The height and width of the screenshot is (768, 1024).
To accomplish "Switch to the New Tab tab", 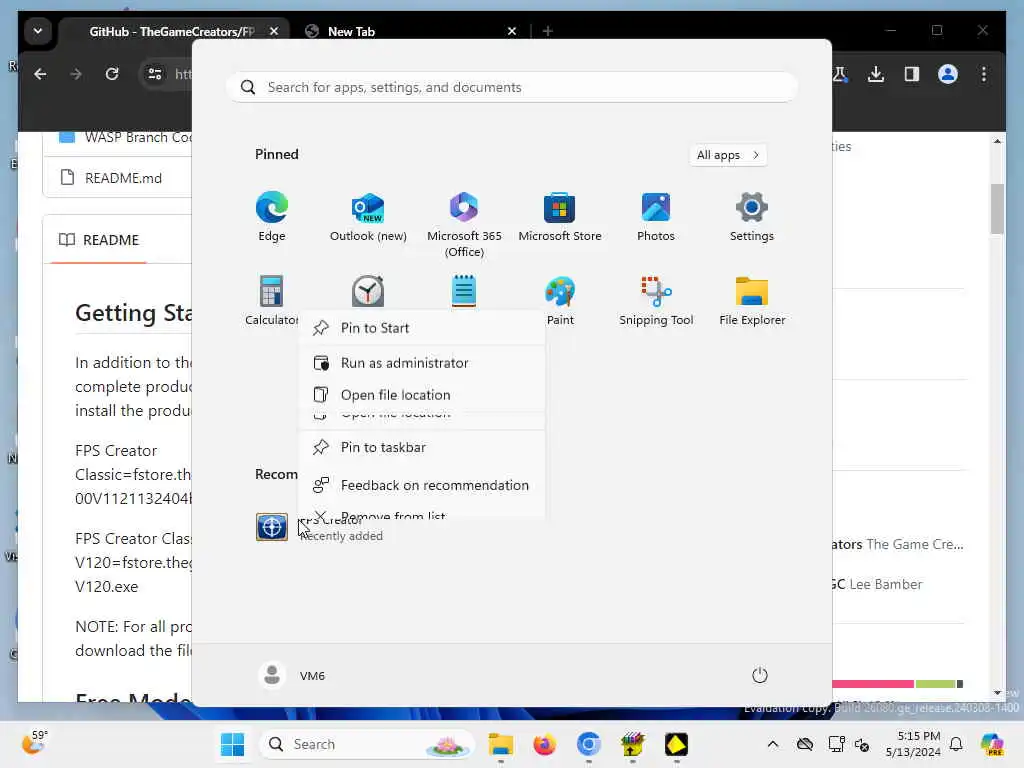I will [351, 31].
